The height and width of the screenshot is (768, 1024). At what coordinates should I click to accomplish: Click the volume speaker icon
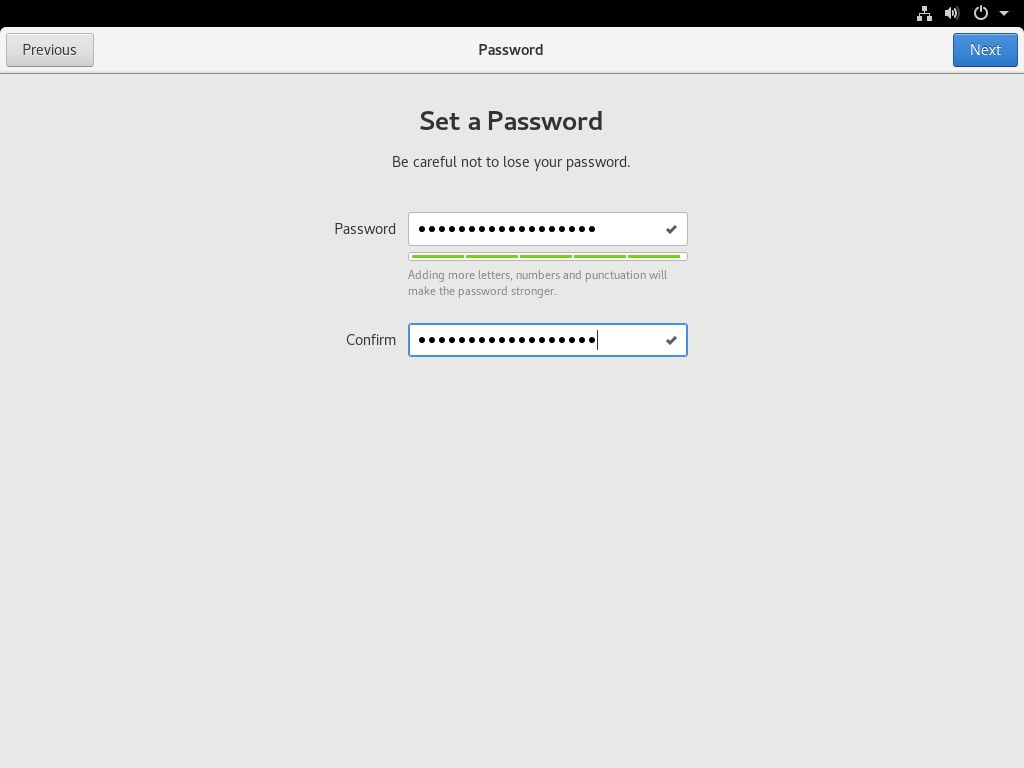click(952, 13)
